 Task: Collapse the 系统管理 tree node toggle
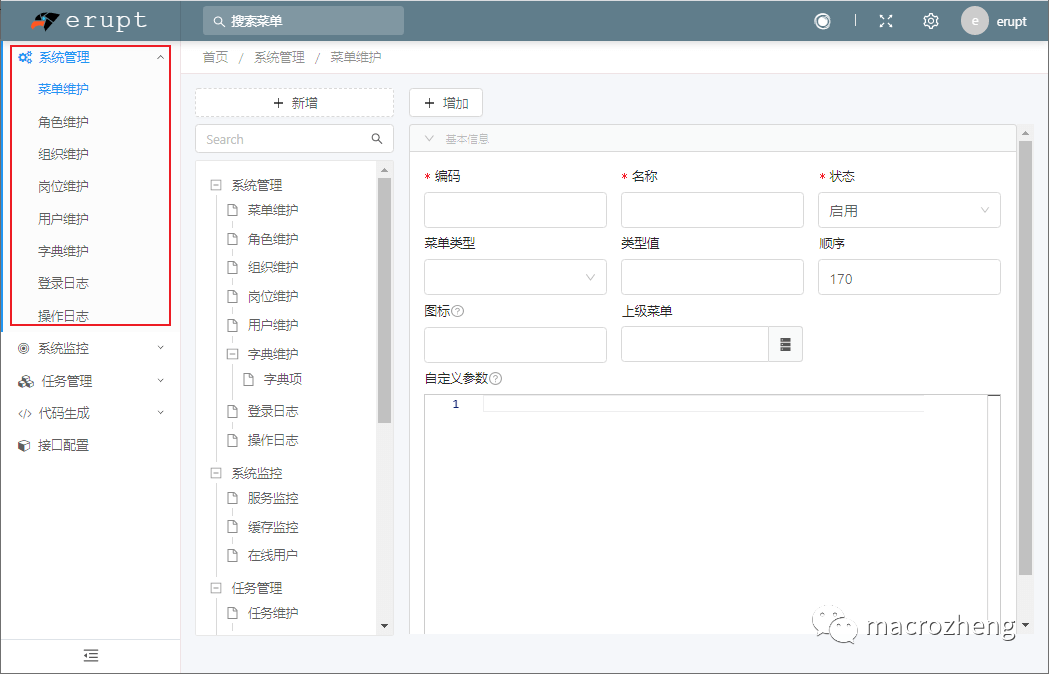click(x=216, y=185)
